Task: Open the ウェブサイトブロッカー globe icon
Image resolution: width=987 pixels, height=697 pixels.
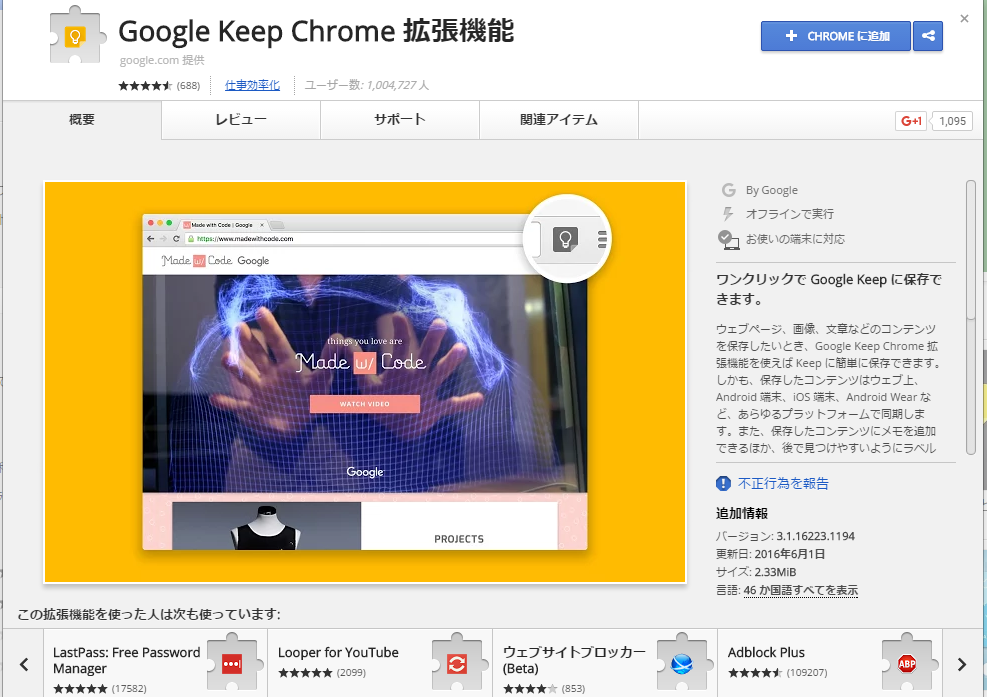Action: [x=682, y=663]
